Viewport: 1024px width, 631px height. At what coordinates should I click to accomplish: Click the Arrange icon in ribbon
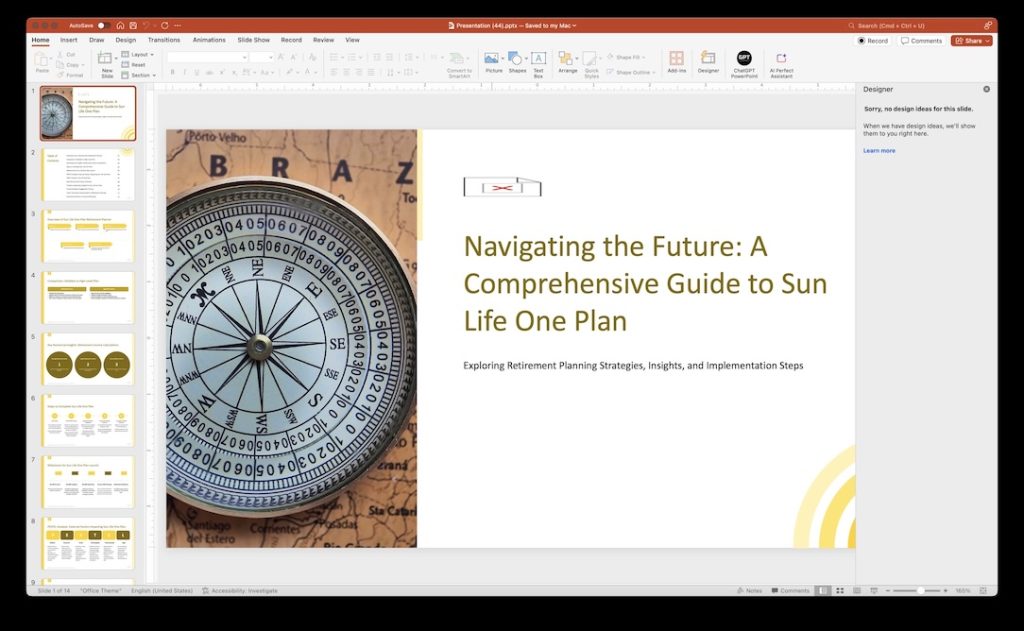(x=568, y=62)
